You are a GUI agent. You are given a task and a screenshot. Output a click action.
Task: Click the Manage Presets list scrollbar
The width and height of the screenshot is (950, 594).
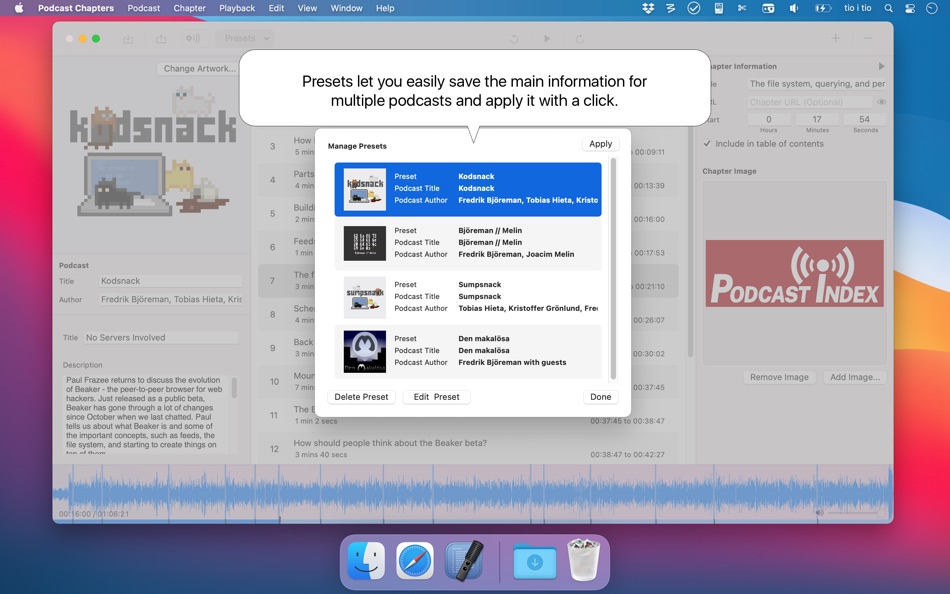613,269
